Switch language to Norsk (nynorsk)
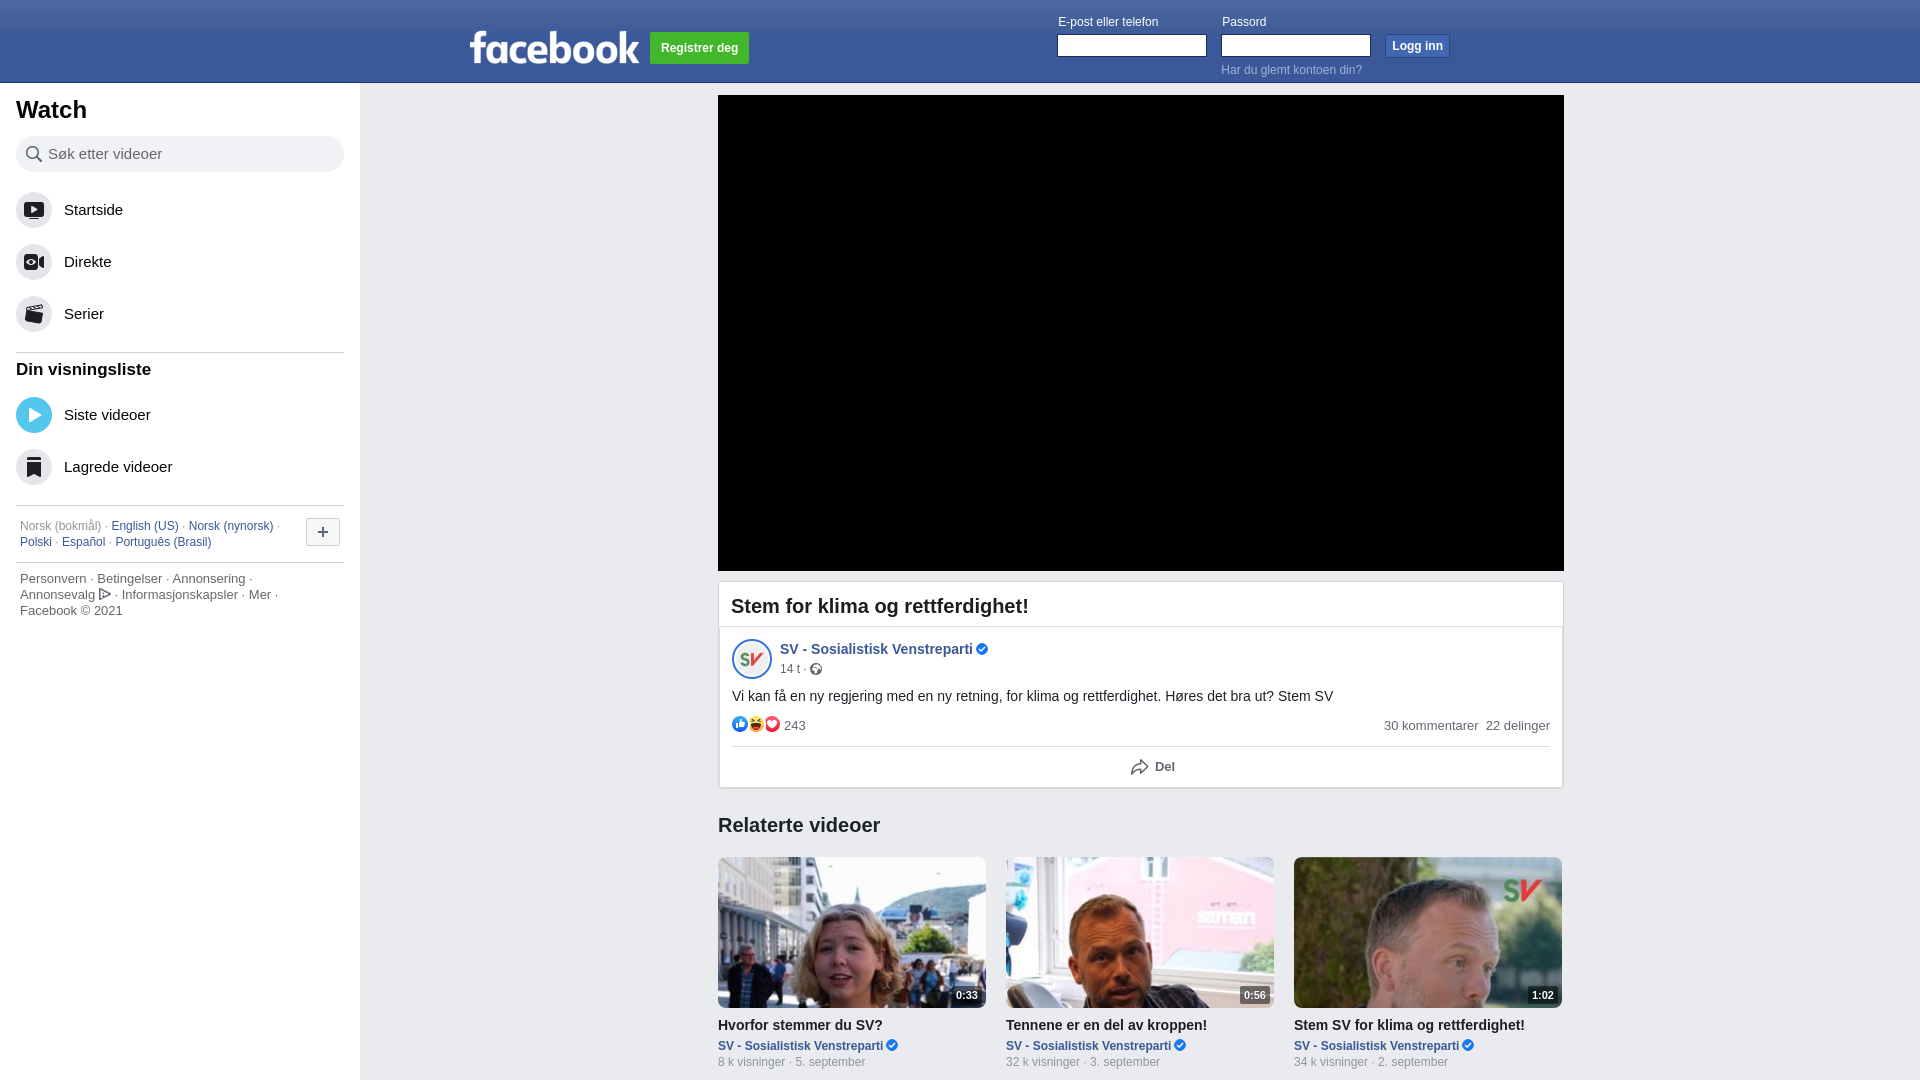 (231, 526)
